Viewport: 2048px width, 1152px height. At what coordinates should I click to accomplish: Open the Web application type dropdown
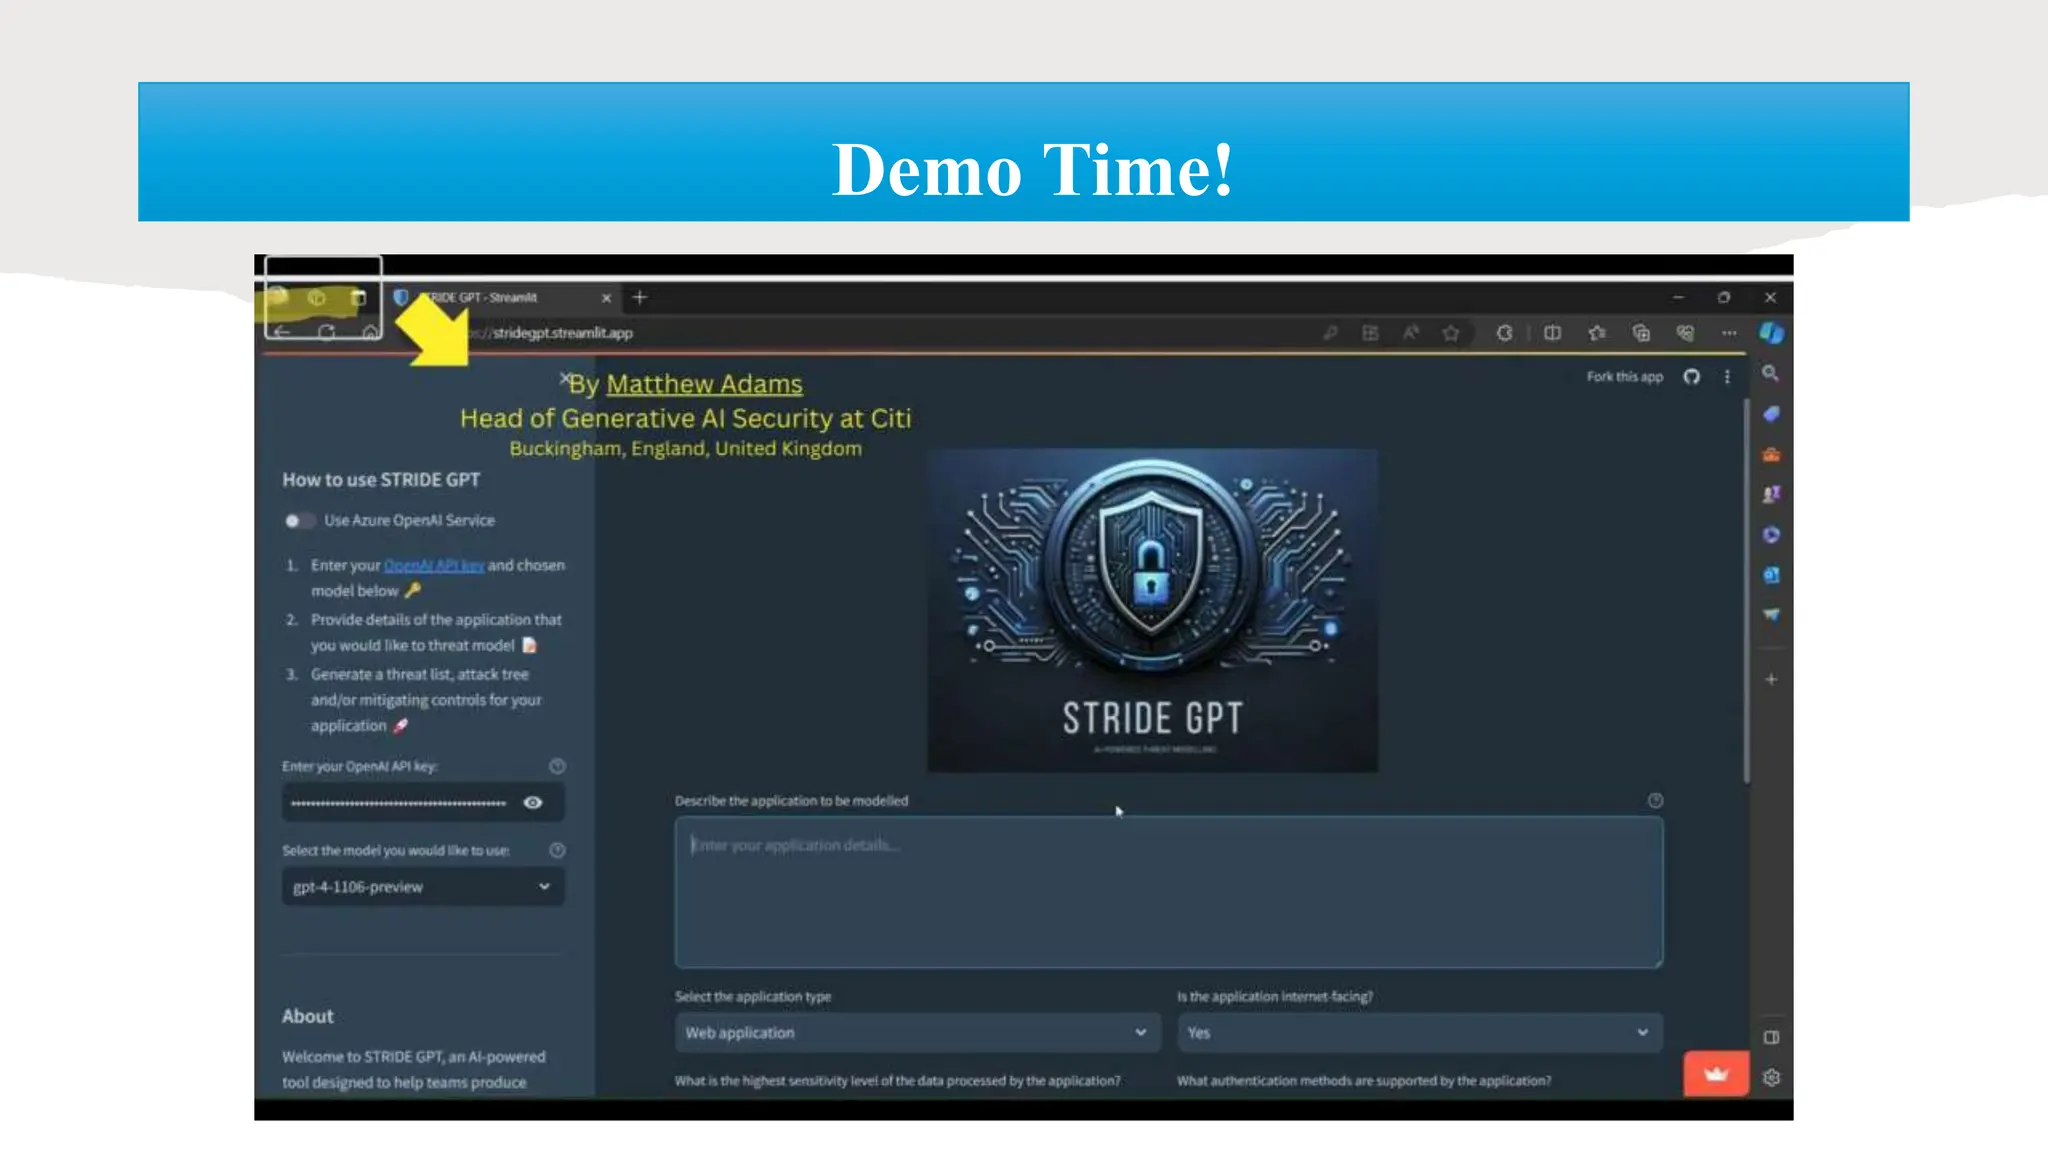[x=918, y=1032]
